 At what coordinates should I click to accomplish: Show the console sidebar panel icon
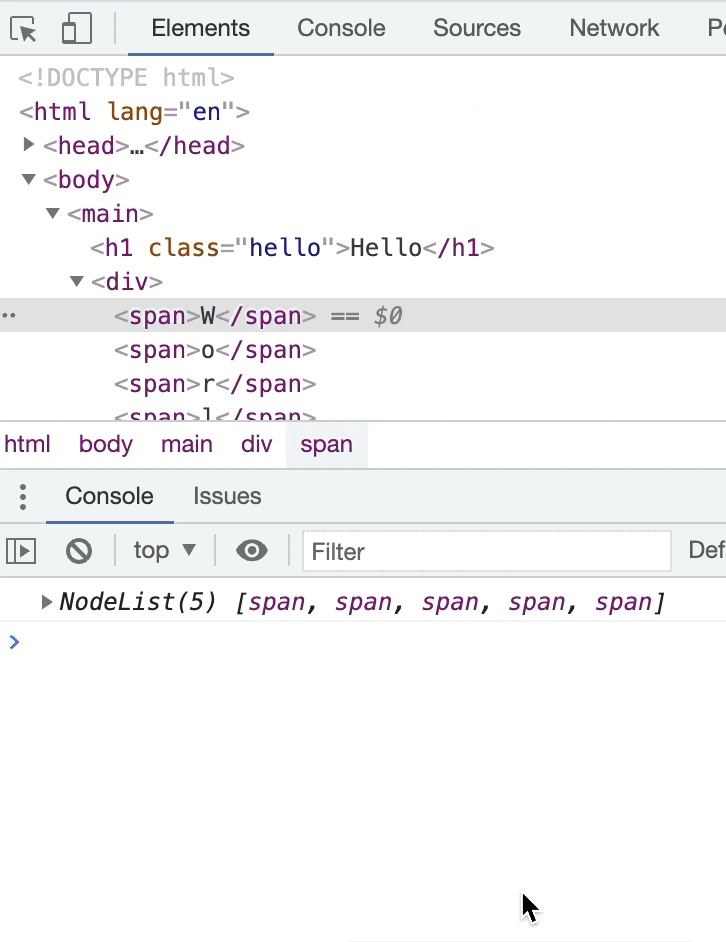click(21, 551)
